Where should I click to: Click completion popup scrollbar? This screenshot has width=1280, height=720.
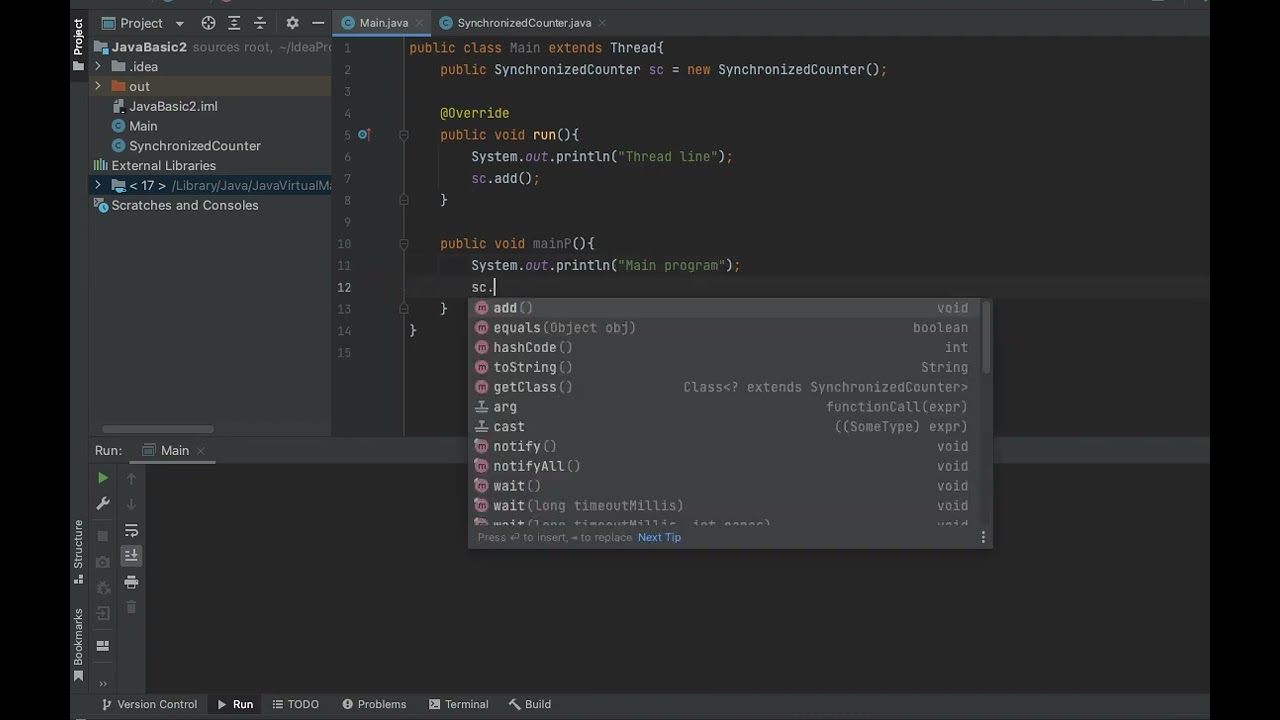point(987,336)
